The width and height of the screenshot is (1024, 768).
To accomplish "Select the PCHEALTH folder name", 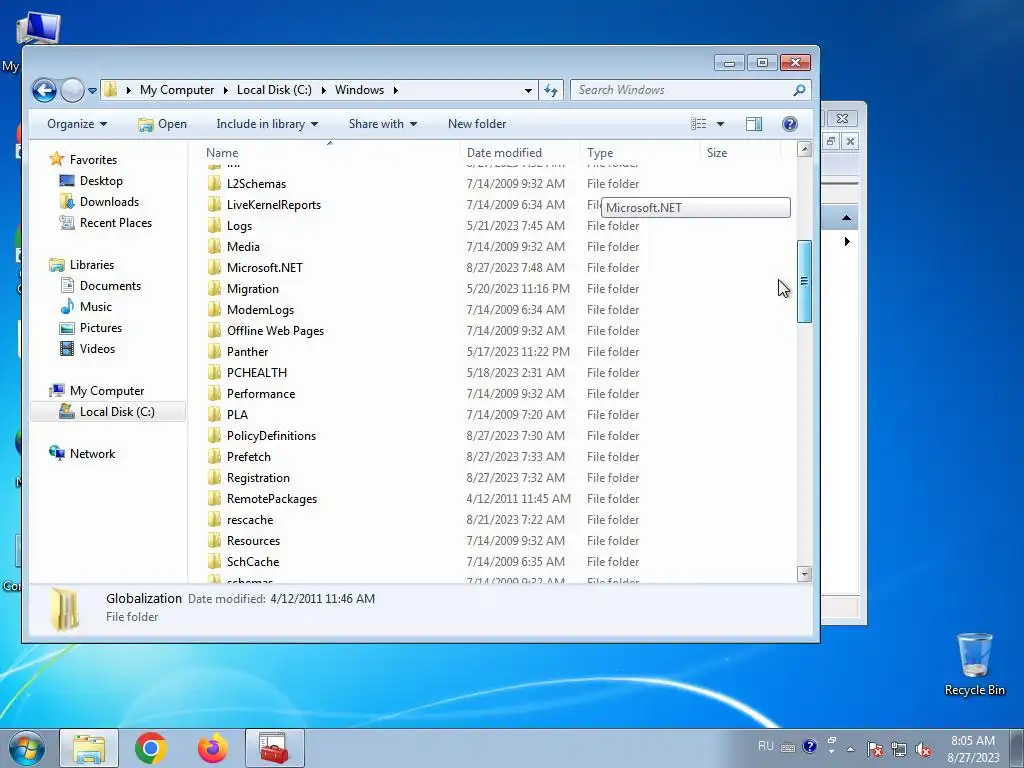I will [x=257, y=373].
